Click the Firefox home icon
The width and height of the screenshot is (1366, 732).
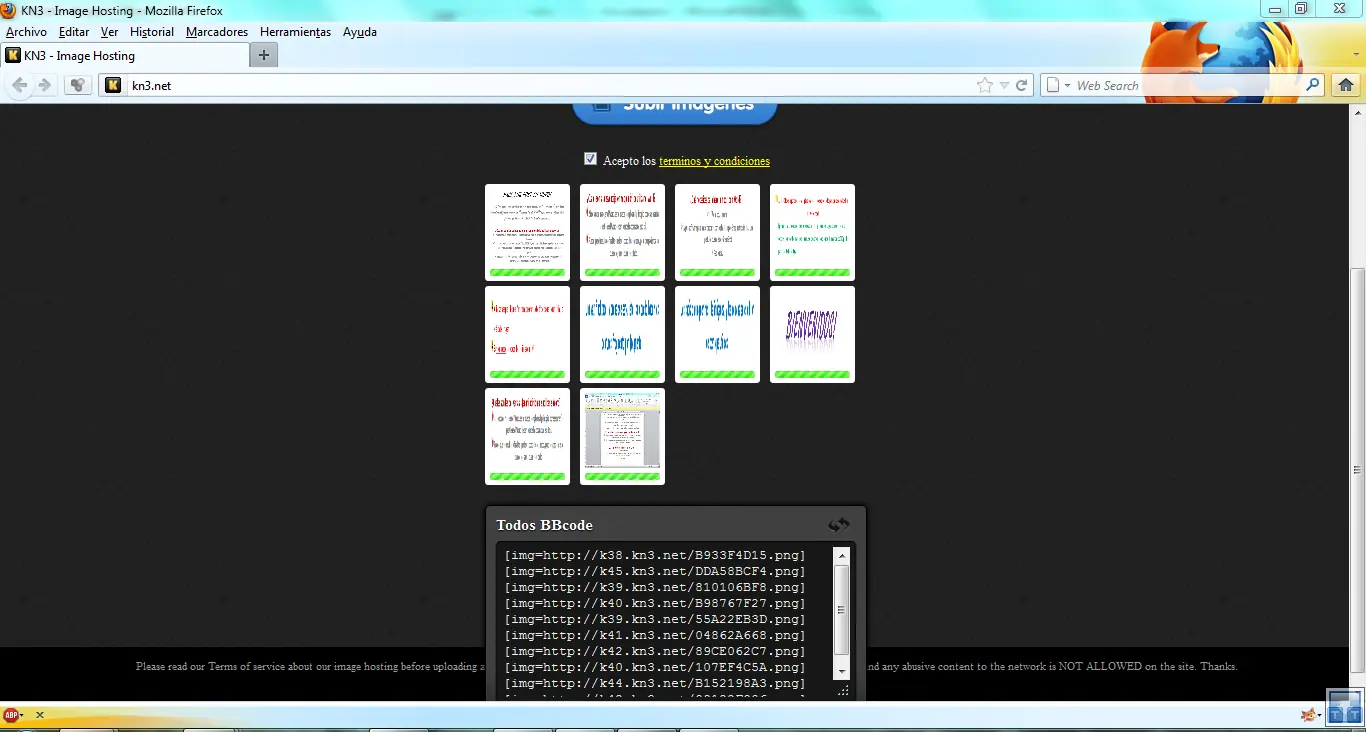[x=1346, y=85]
